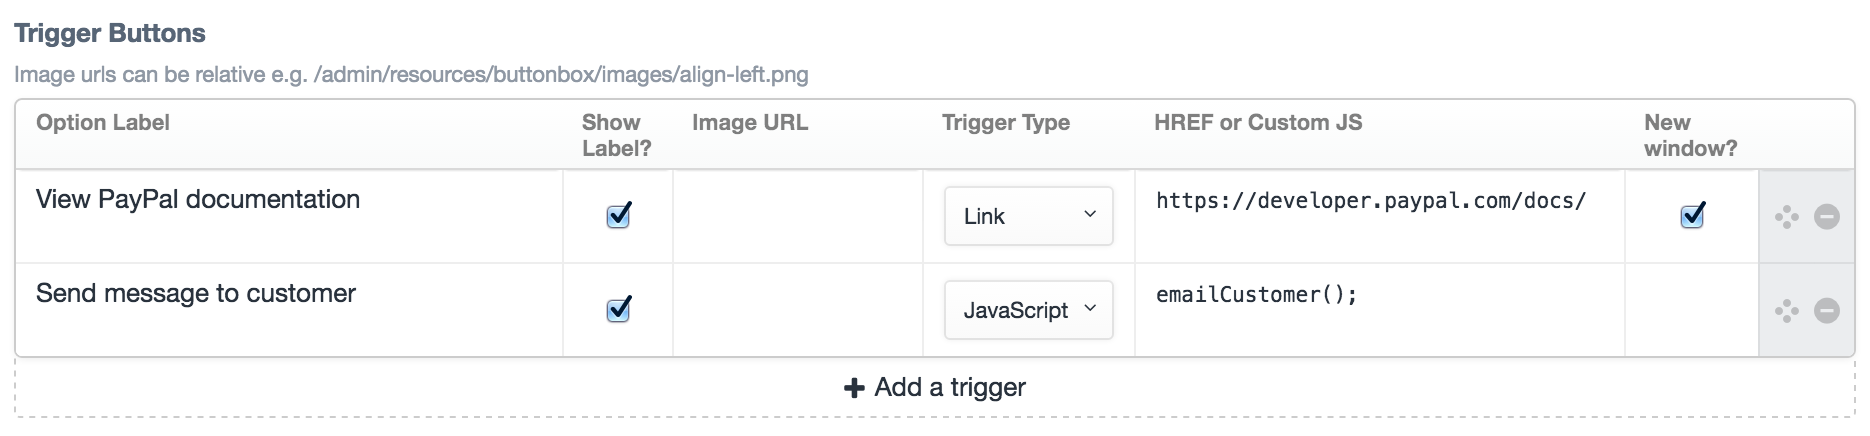Edit the View PayPal documentation label field
The height and width of the screenshot is (436, 1870).
coord(290,200)
